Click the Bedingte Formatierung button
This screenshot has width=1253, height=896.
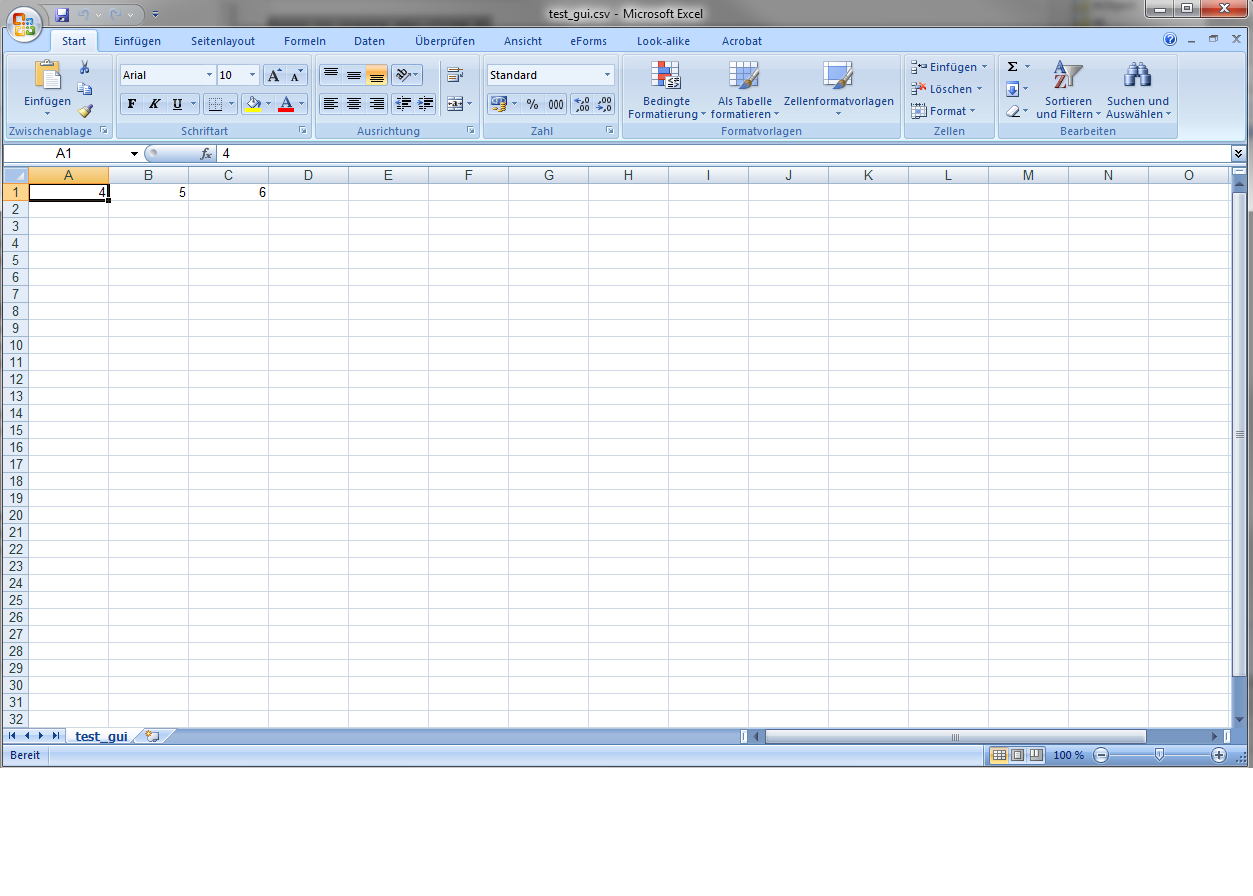point(666,90)
